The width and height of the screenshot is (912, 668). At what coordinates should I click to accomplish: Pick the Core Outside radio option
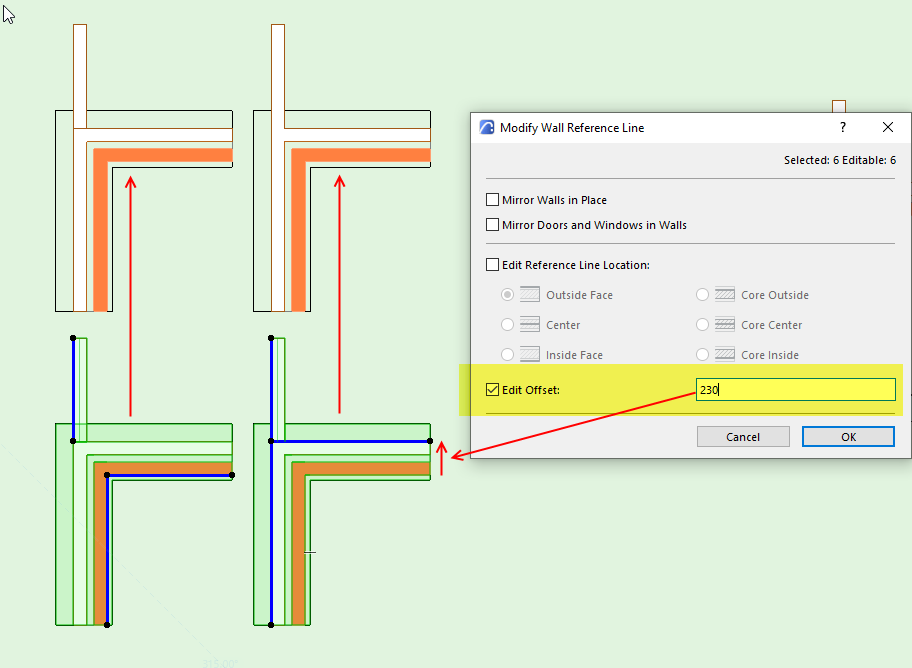(702, 294)
